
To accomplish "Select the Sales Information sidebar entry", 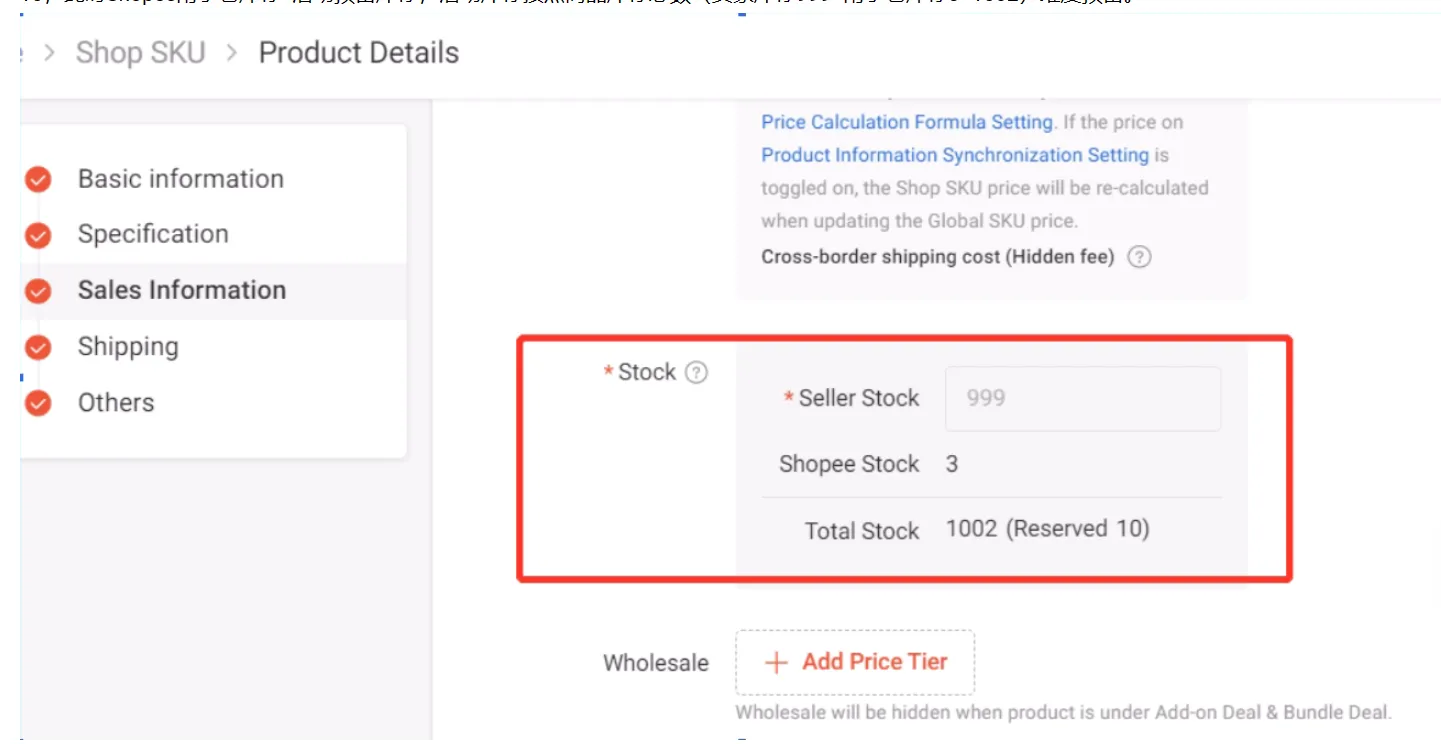I will (x=181, y=290).
